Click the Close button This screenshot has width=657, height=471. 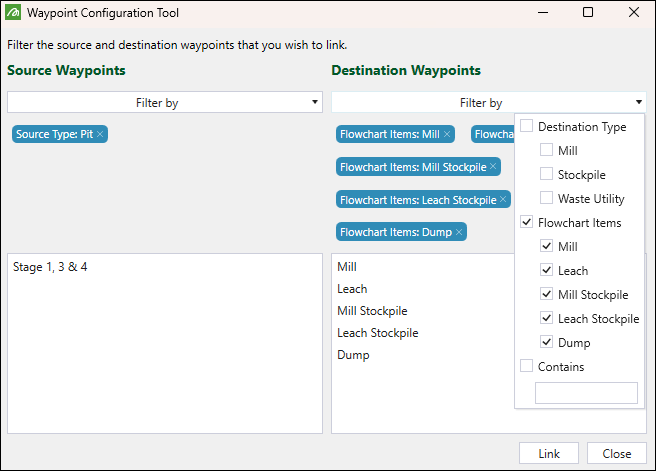(x=617, y=454)
